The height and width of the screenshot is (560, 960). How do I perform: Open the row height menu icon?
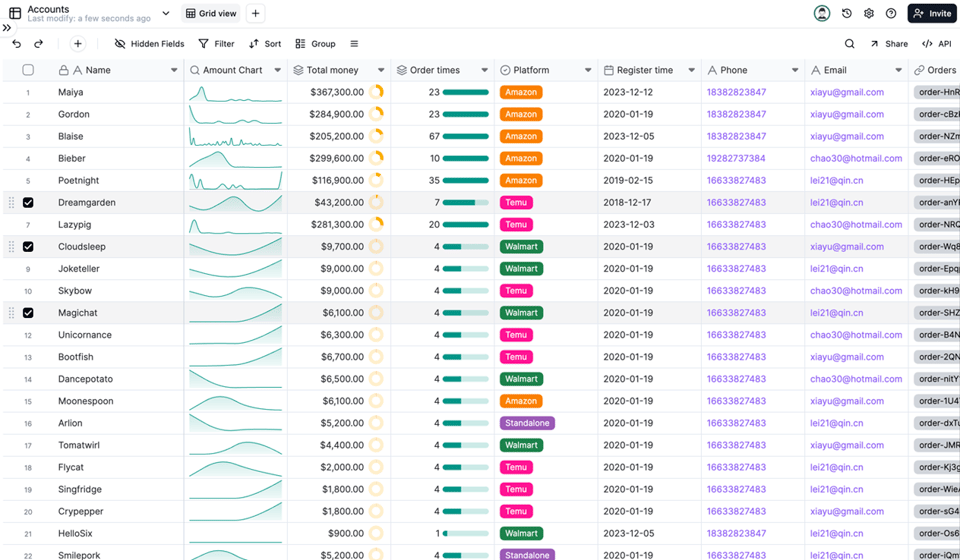[354, 44]
